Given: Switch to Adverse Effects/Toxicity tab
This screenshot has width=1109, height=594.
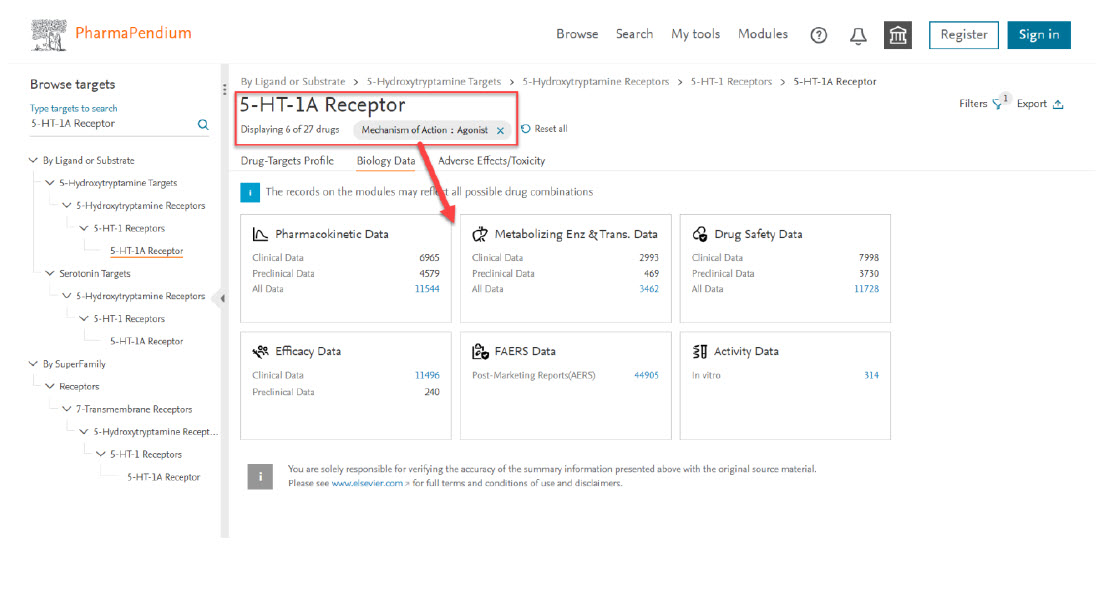Looking at the screenshot, I should pos(491,160).
